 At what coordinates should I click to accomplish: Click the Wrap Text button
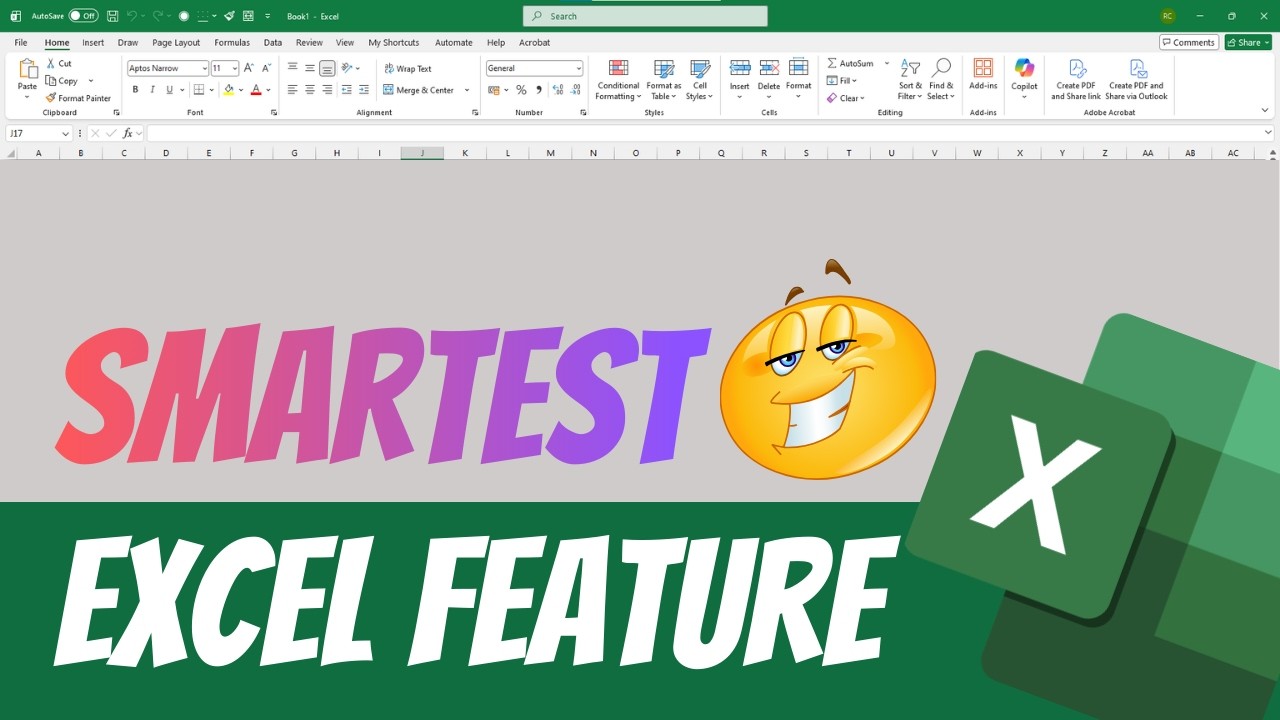click(408, 68)
